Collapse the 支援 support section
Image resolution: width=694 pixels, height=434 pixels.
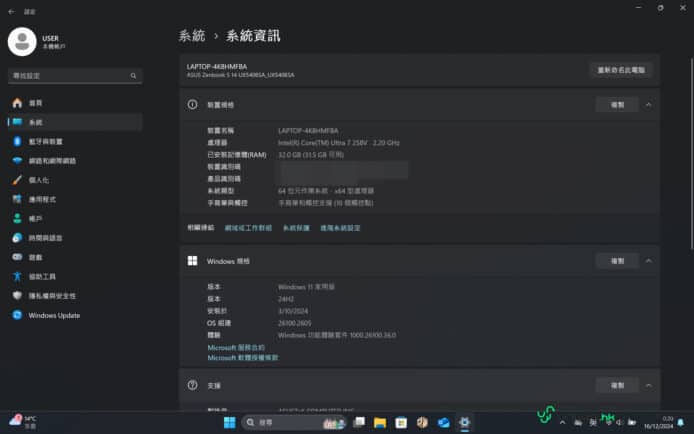[x=648, y=385]
